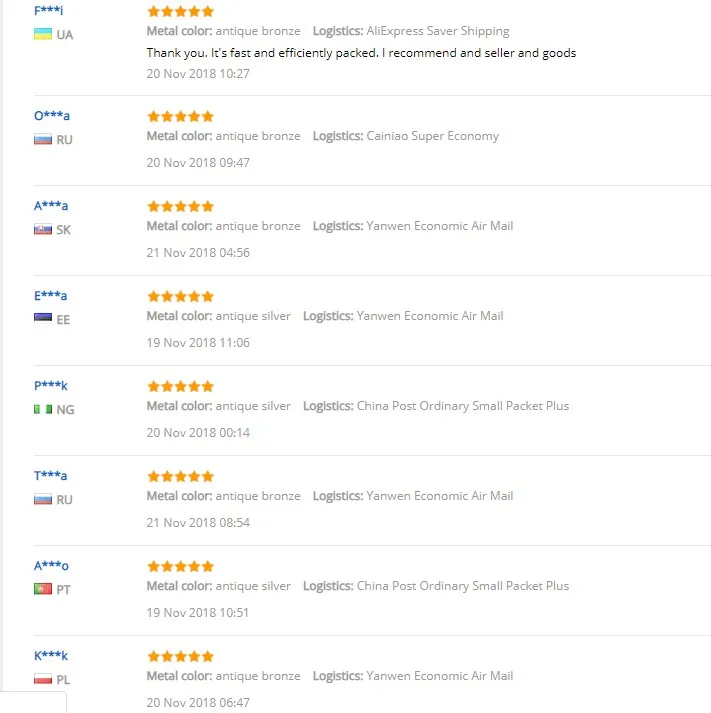Click the Estonia flag beside EE
Viewport: 711px width, 713px height.
tap(43, 317)
